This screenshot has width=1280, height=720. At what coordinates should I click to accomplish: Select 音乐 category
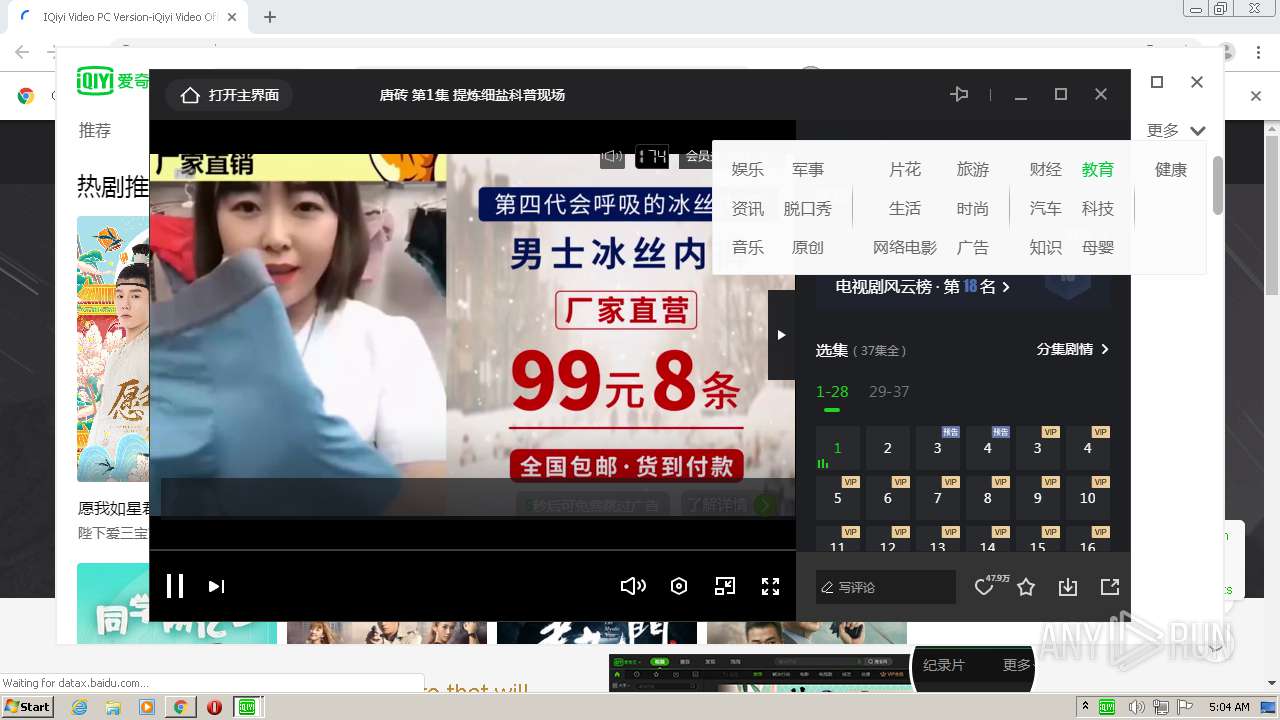click(748, 248)
